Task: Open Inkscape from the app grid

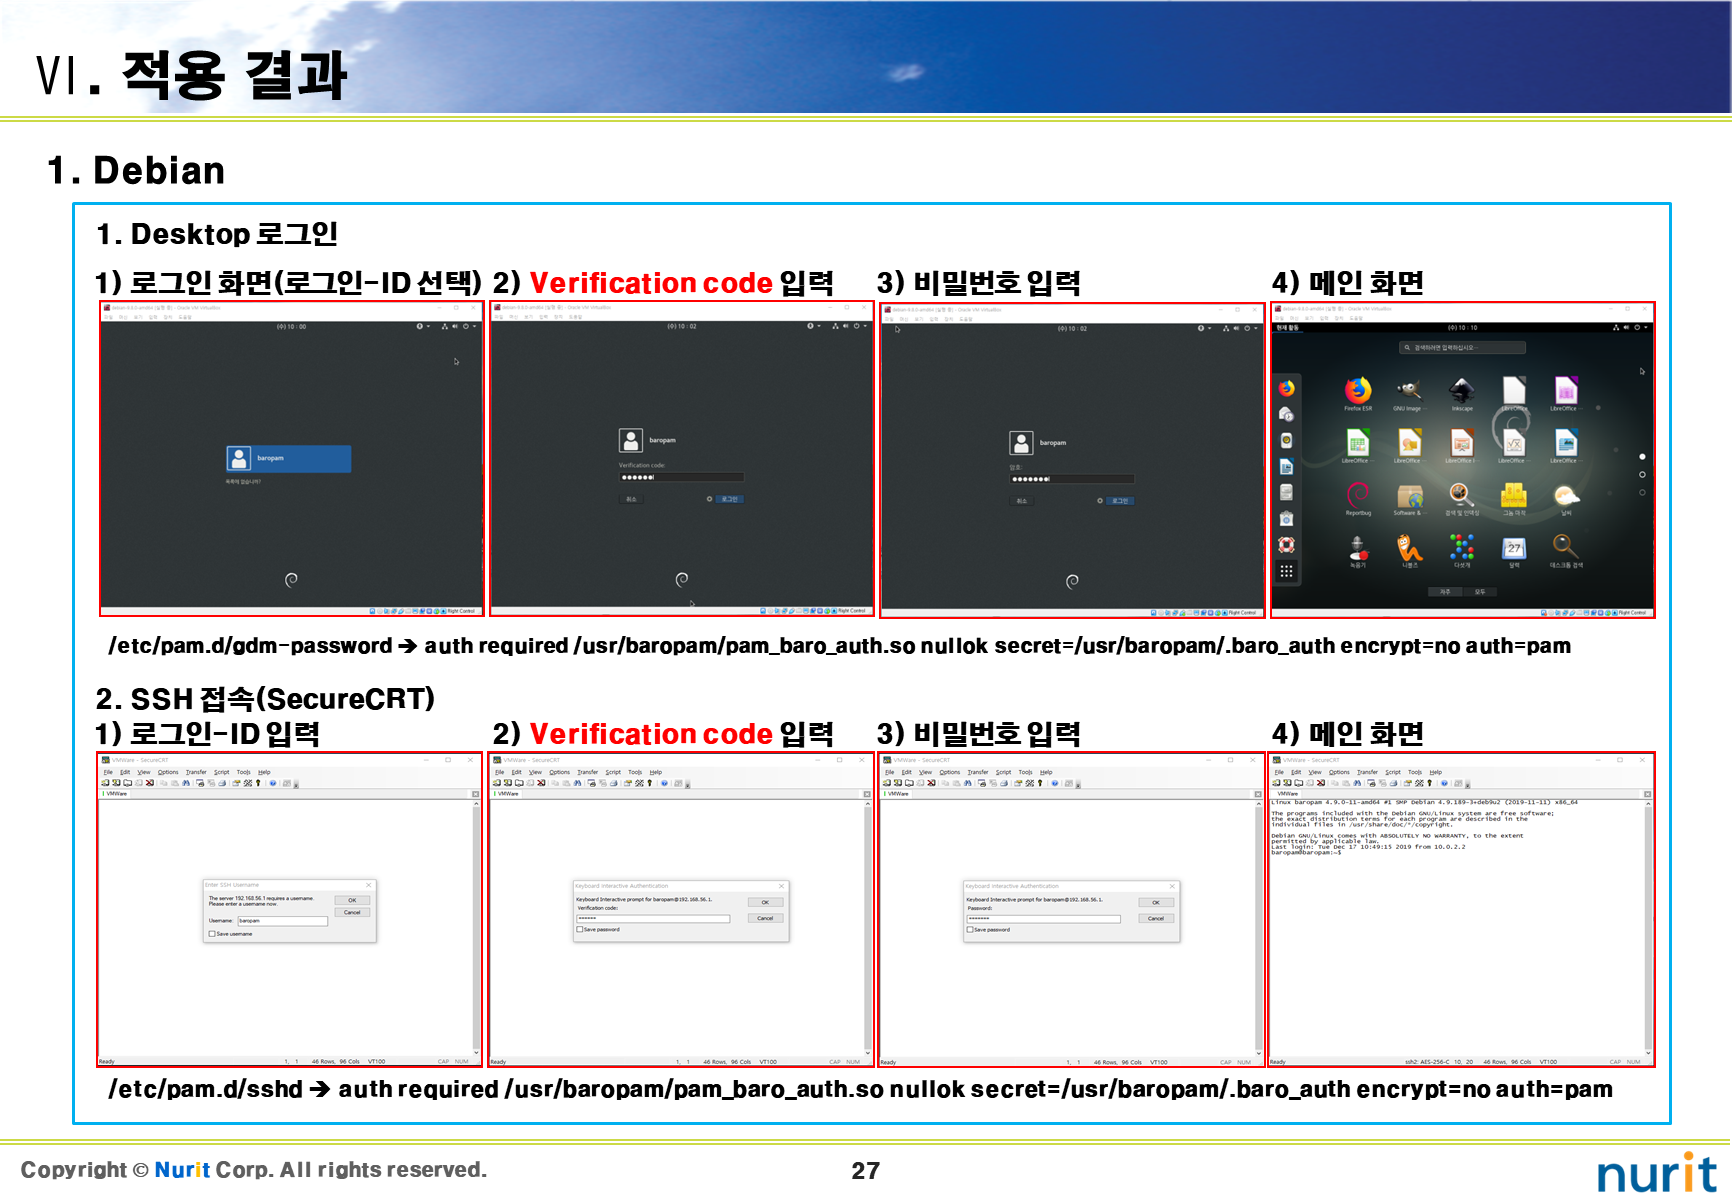Action: tap(1462, 391)
